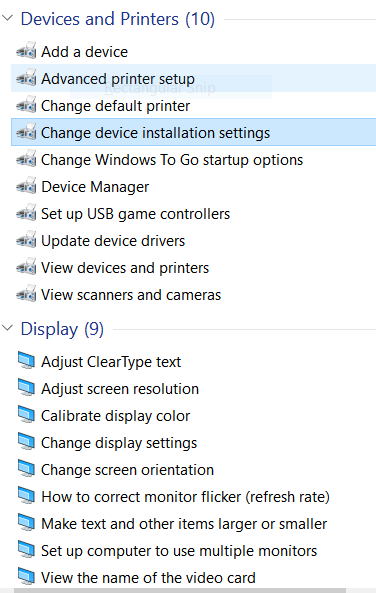The image size is (376, 593).
Task: Open Make text and other items larger or smaller
Action: pyautogui.click(x=184, y=524)
